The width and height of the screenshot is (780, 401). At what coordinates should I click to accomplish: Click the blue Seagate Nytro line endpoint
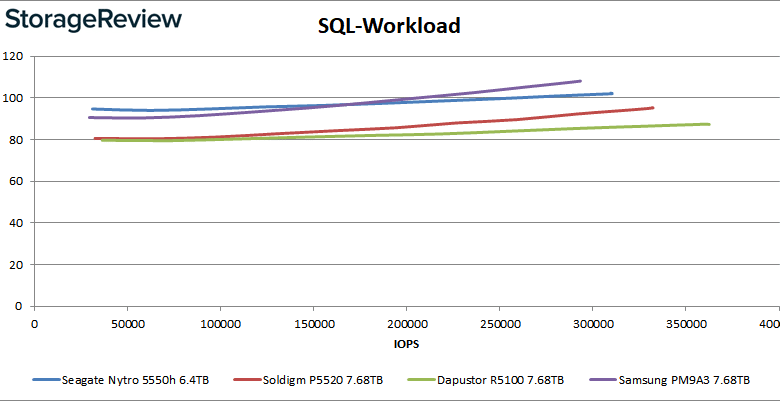click(x=611, y=94)
